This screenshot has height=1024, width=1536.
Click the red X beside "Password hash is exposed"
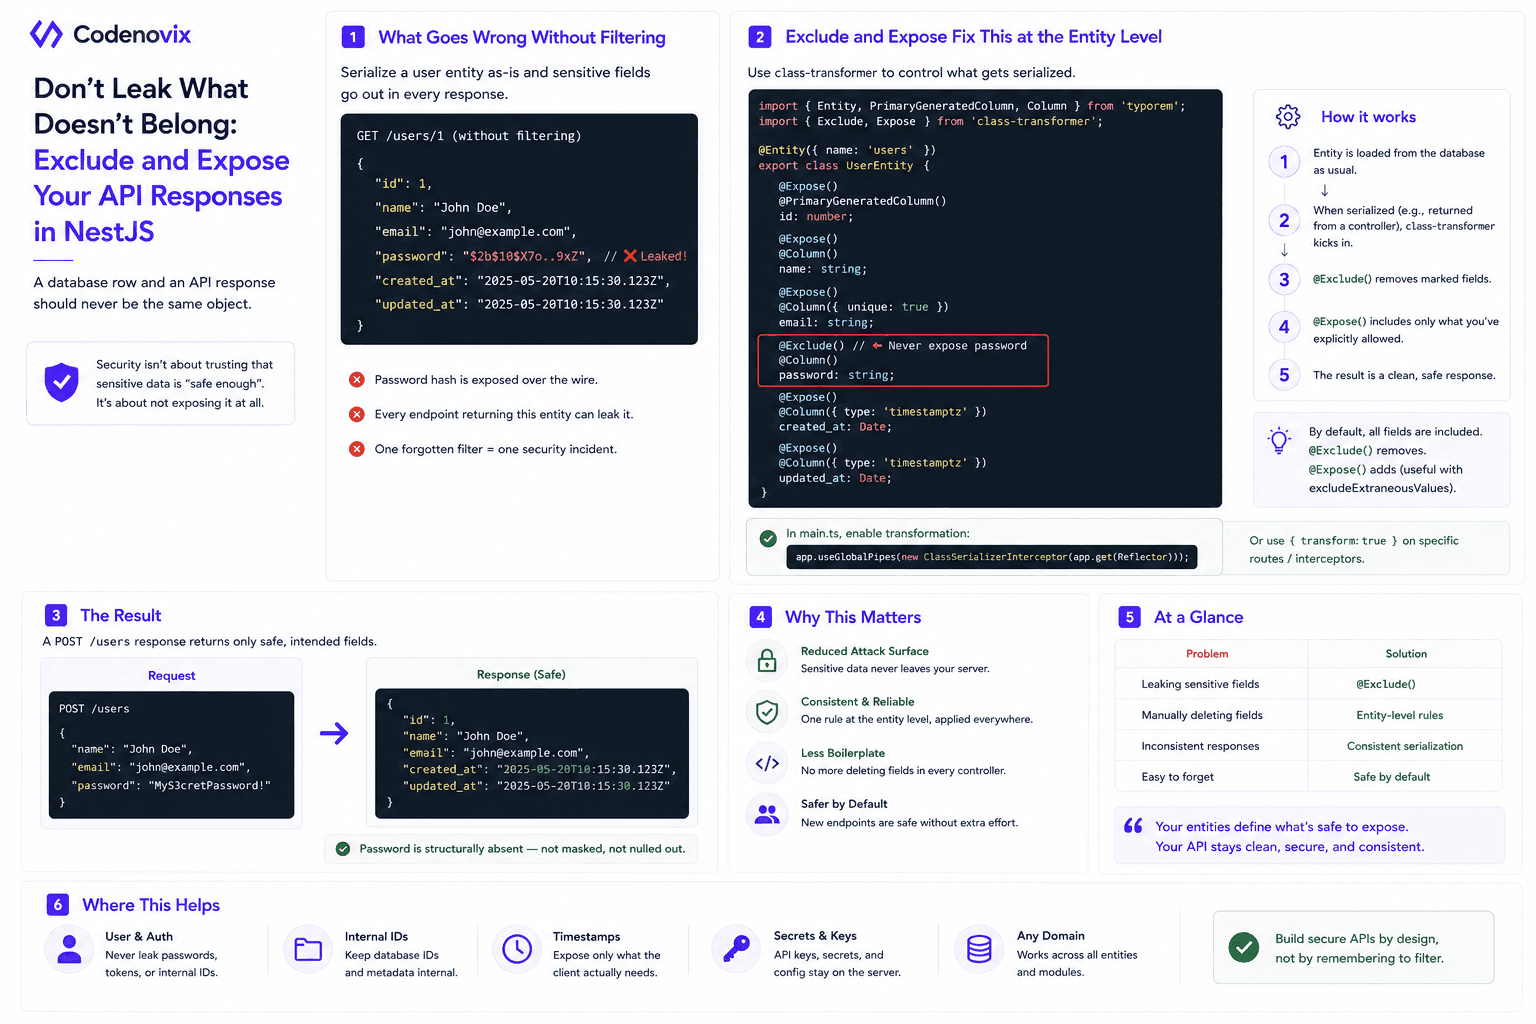356,380
